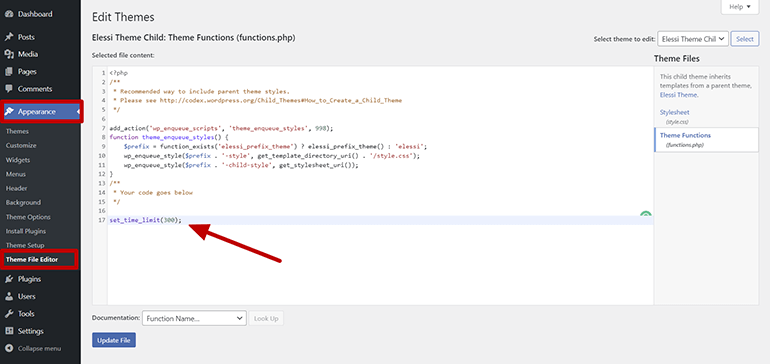This screenshot has width=770, height=364.
Task: Click the Posts pushpin icon
Action: click(9, 37)
